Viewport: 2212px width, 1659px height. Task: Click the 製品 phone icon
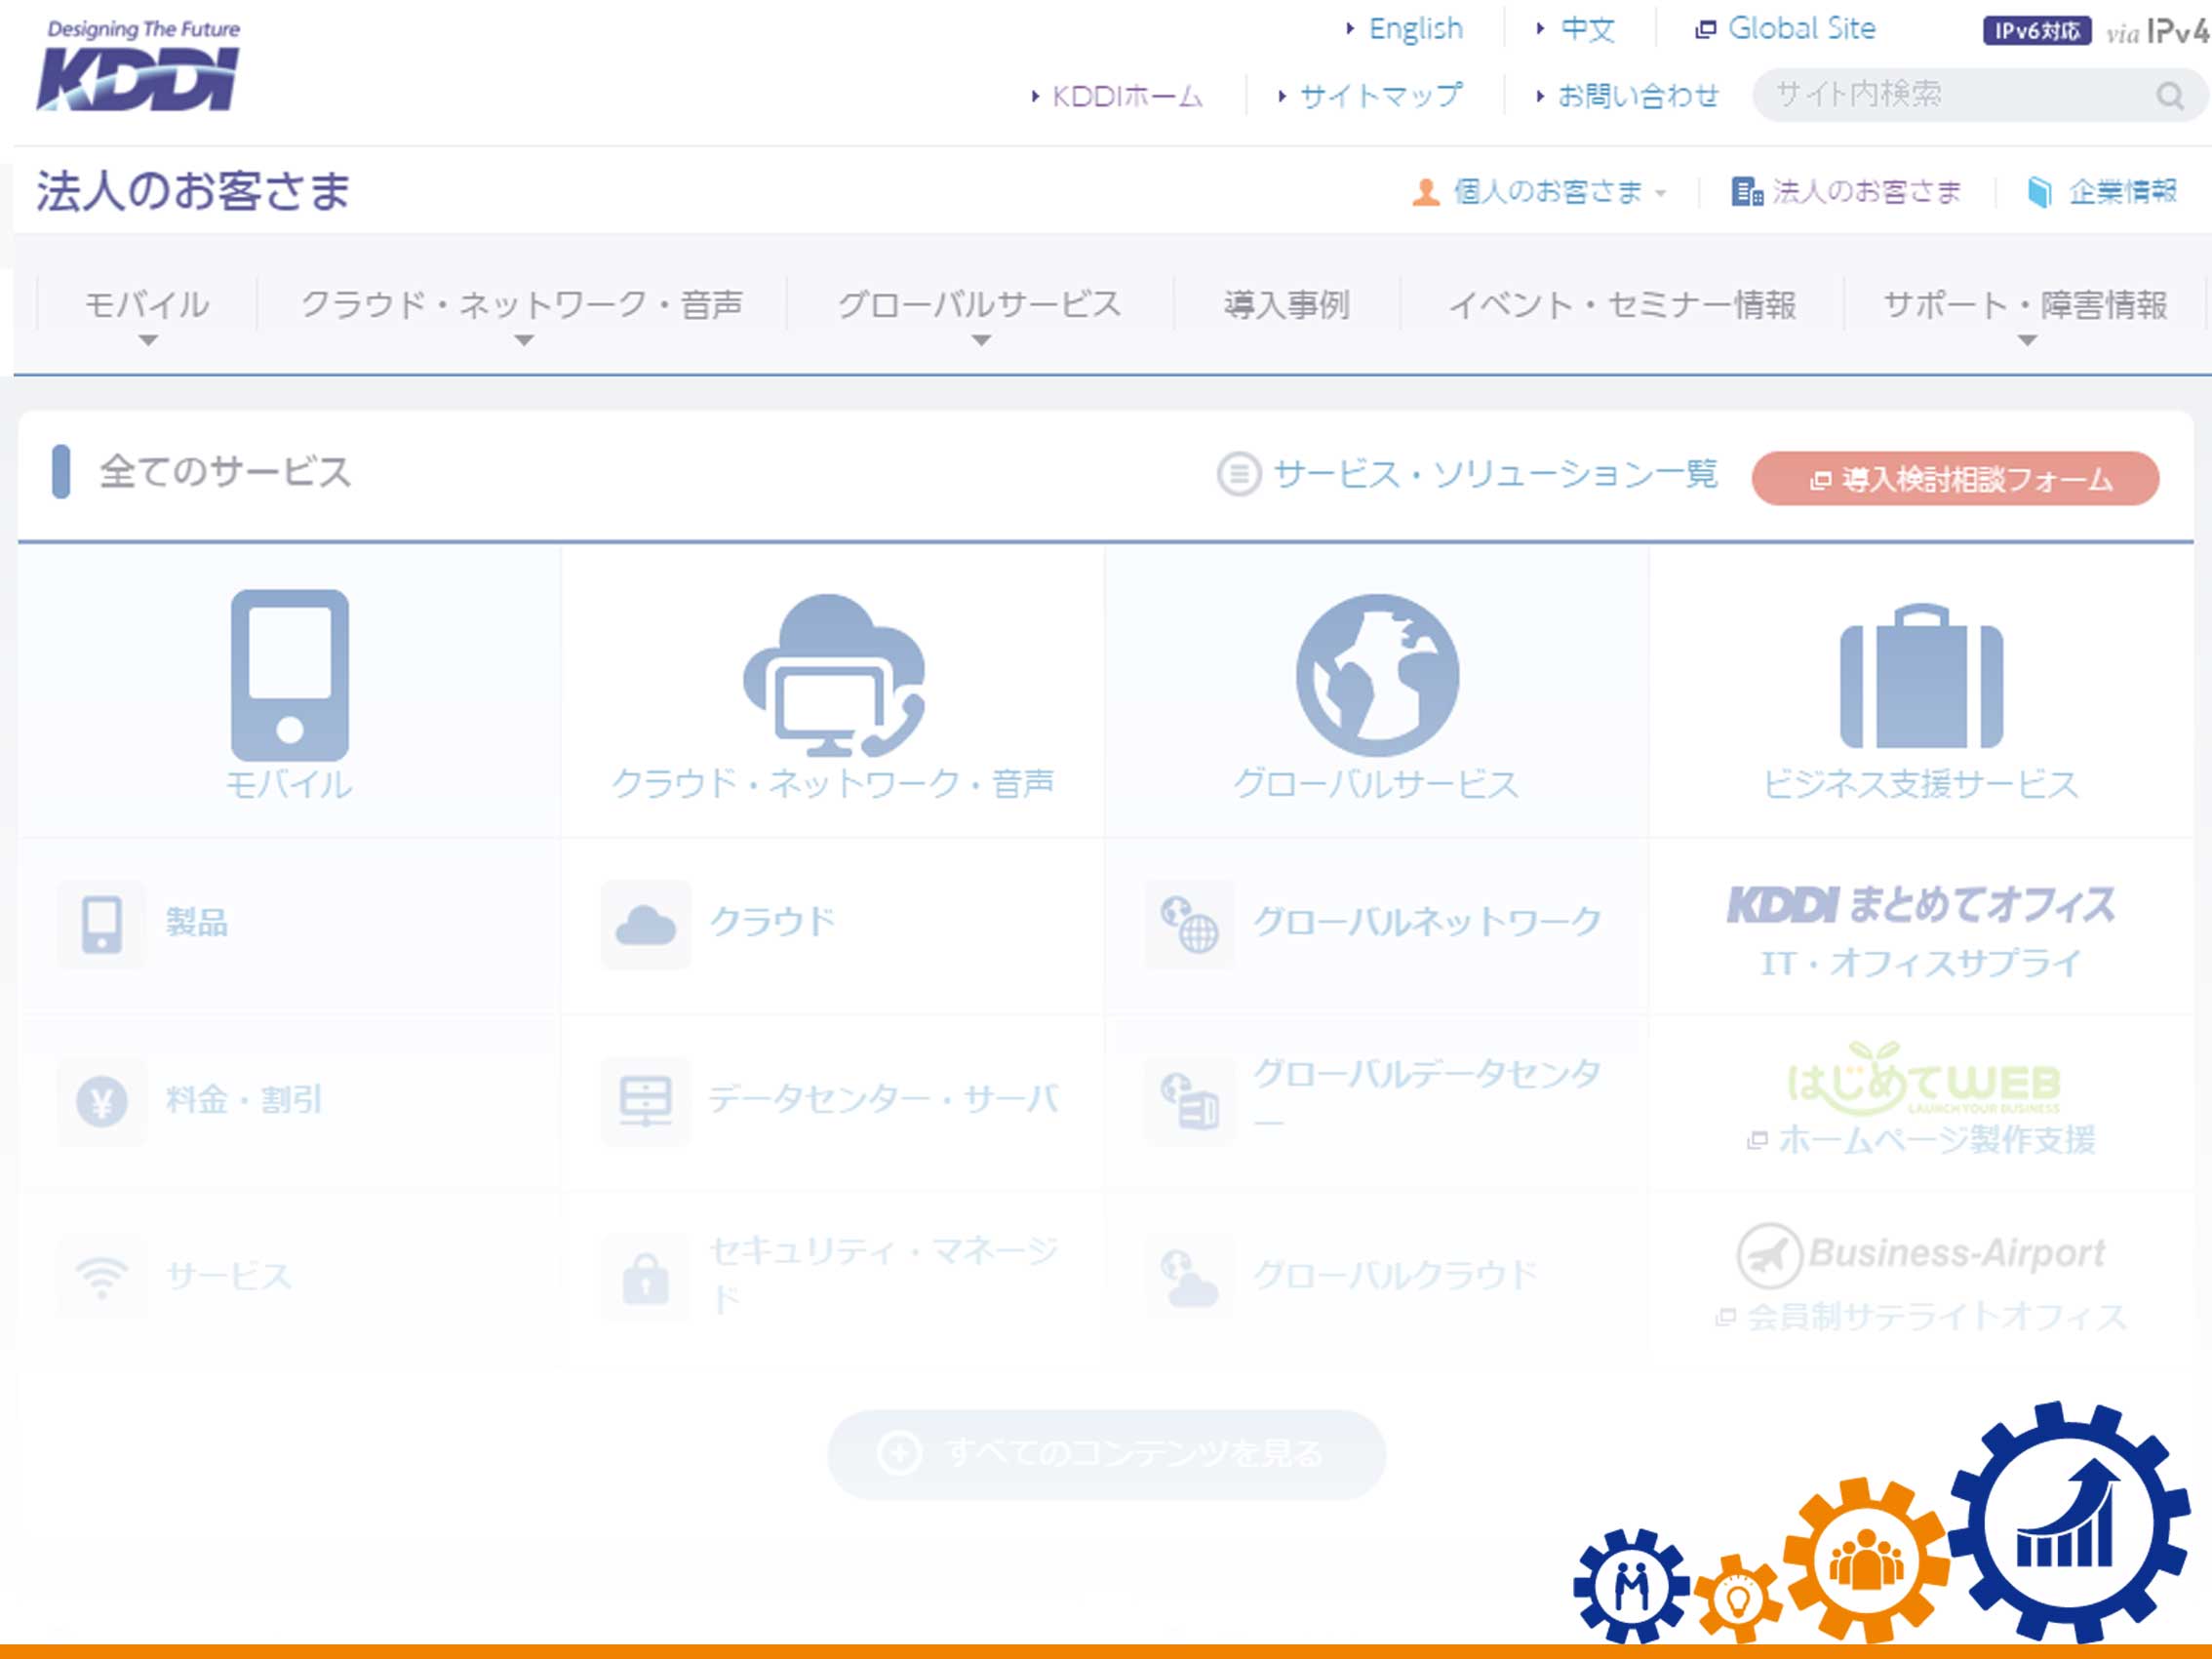coord(102,924)
